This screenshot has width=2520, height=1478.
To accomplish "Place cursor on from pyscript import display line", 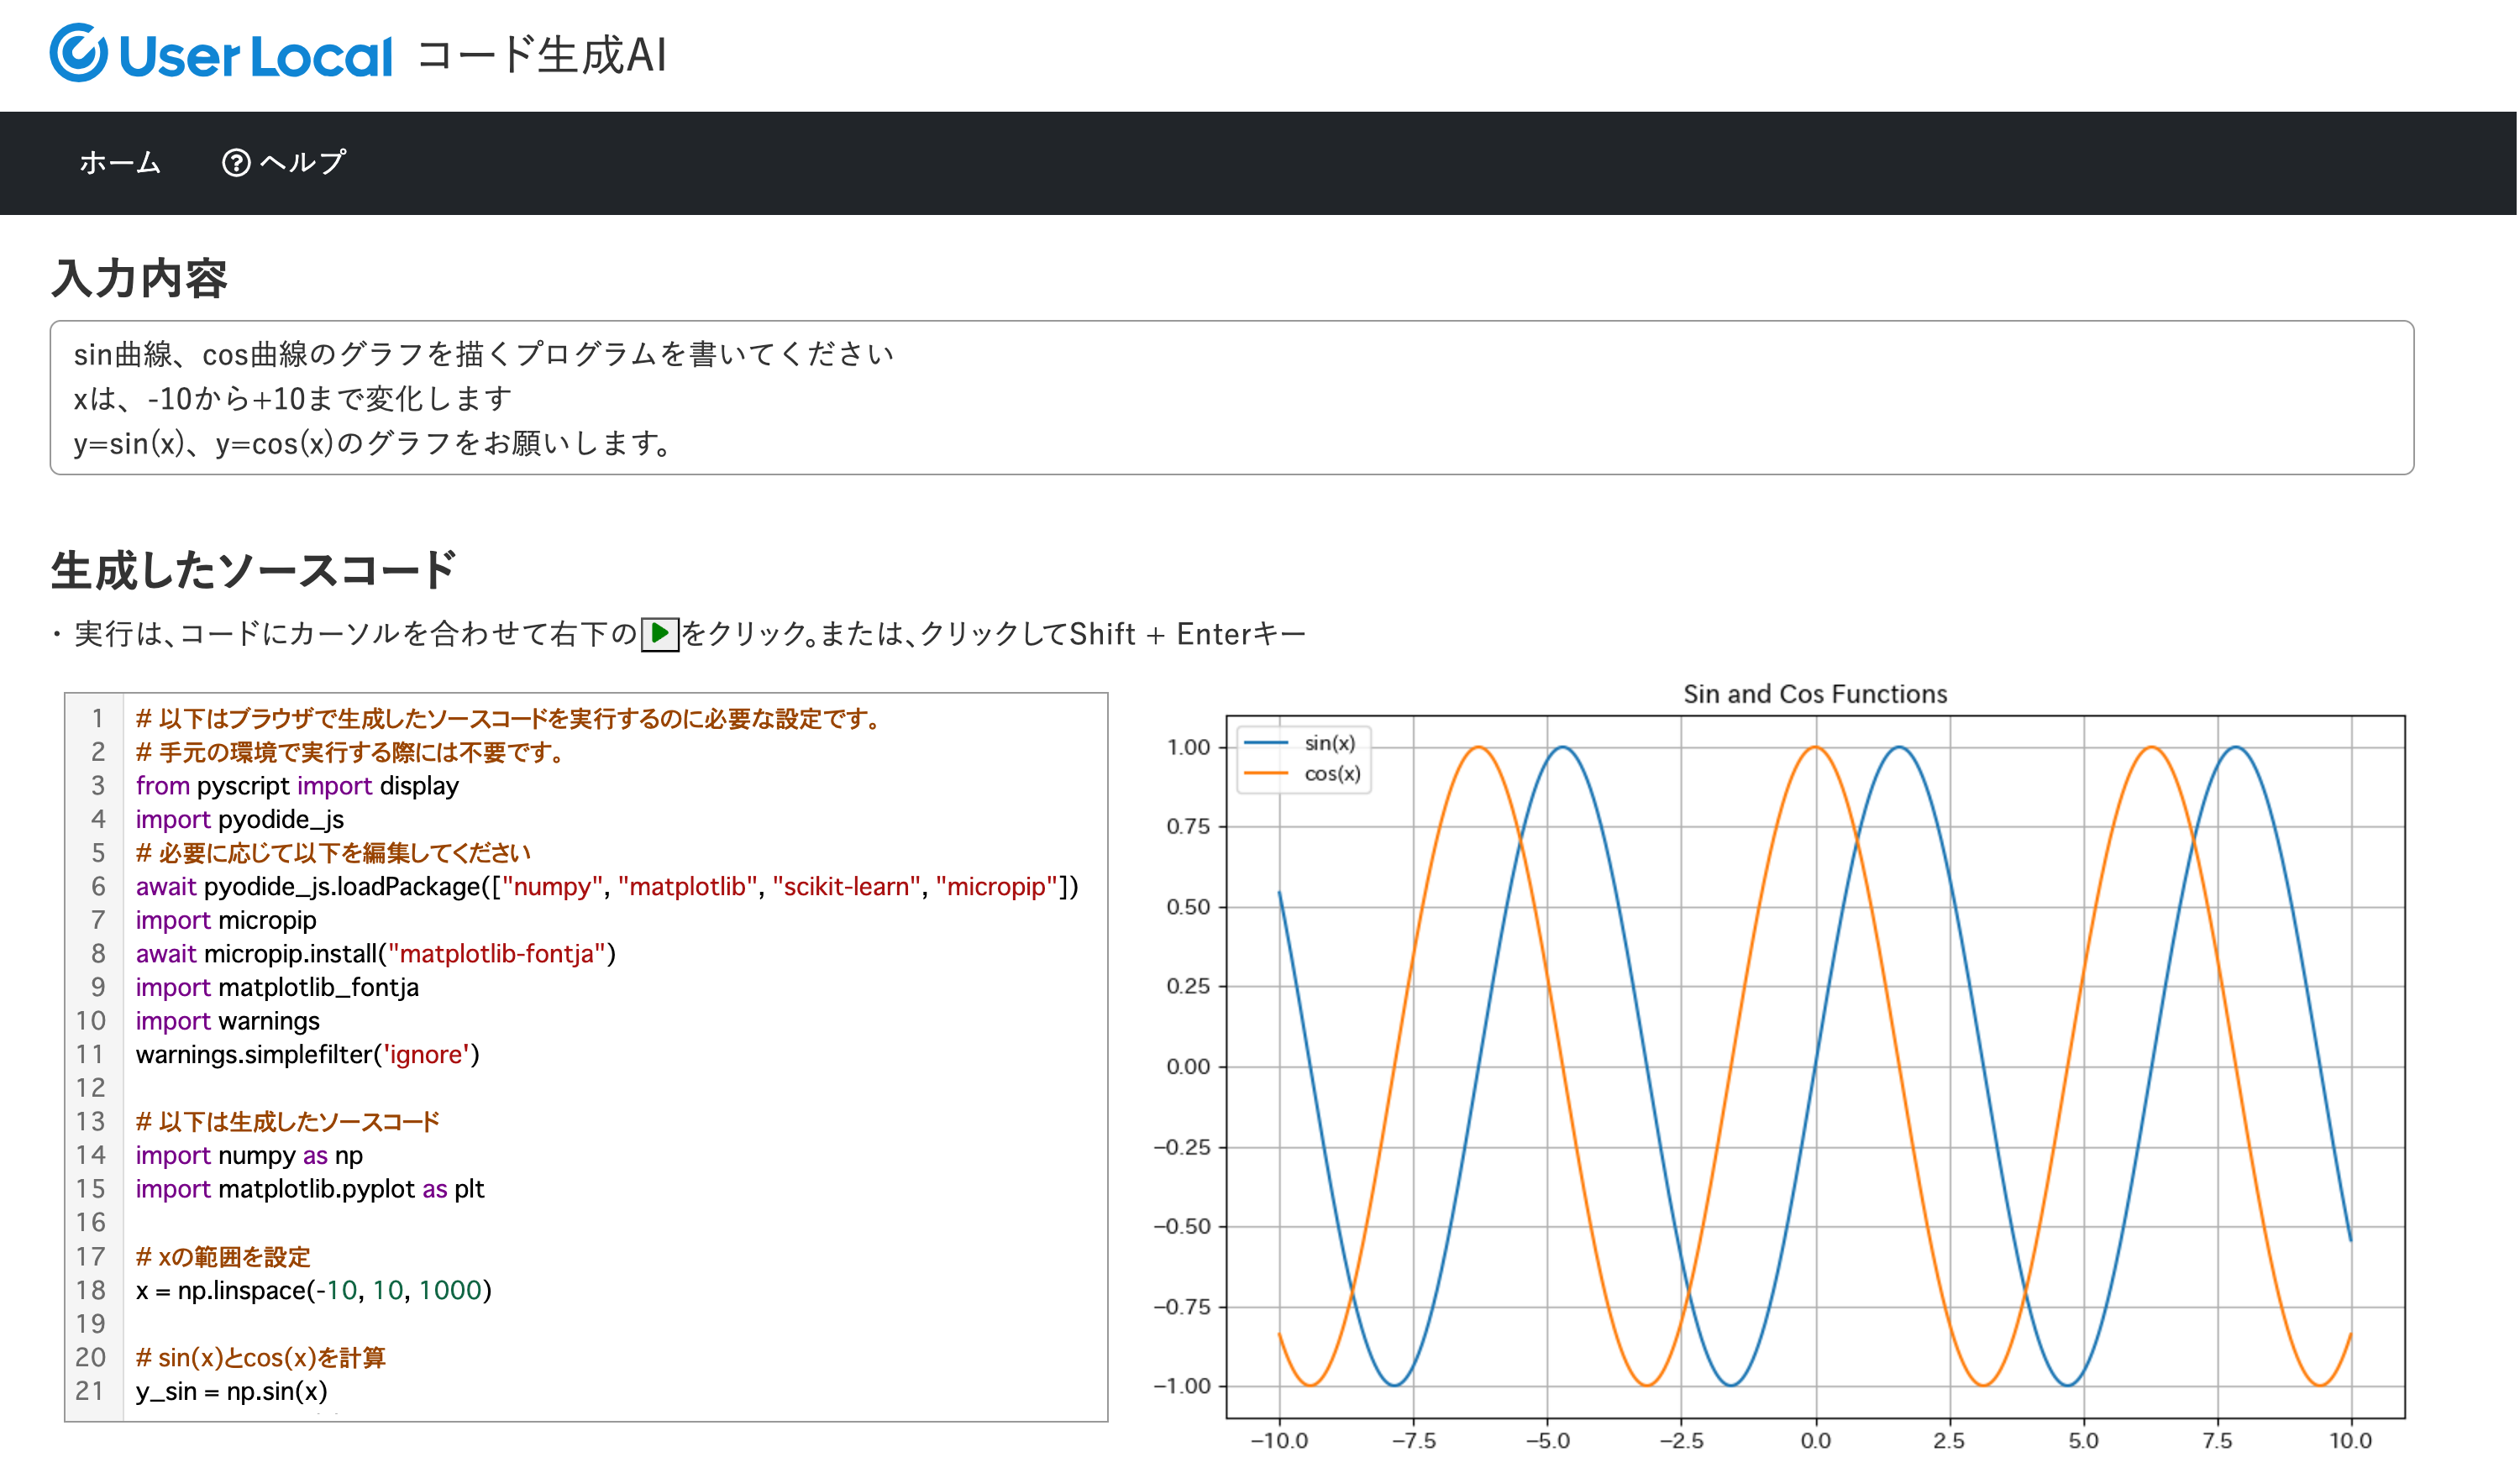I will [x=297, y=786].
